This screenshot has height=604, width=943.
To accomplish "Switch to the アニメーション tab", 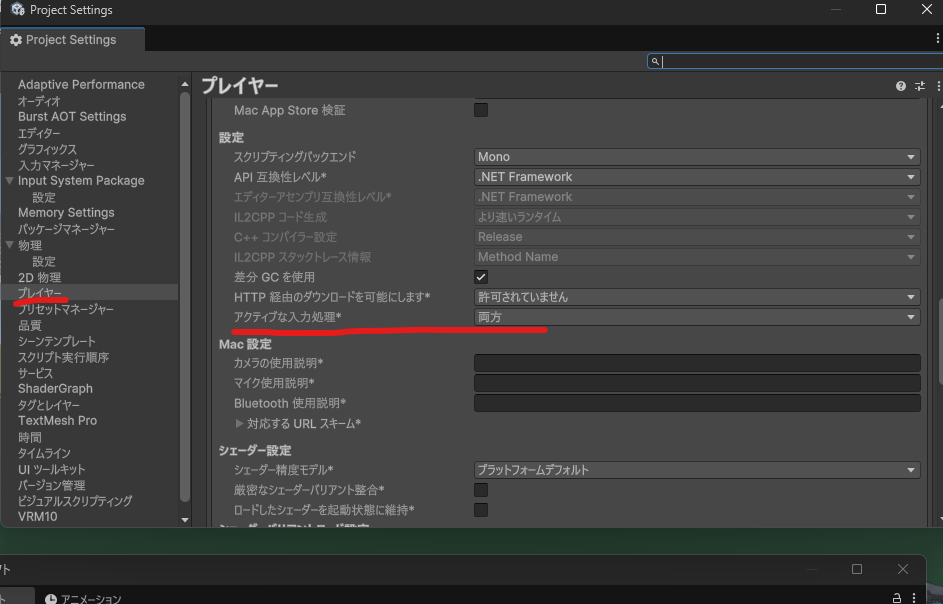I will 90,598.
